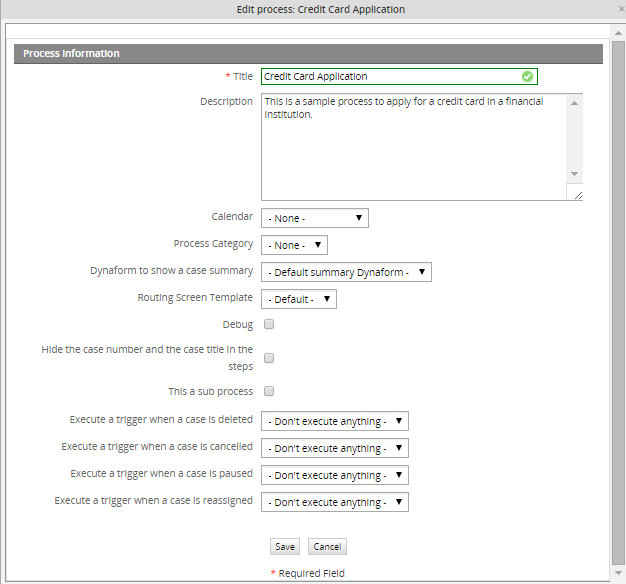The width and height of the screenshot is (626, 584).
Task: Select trigger for when case is reassigned
Action: pos(334,502)
